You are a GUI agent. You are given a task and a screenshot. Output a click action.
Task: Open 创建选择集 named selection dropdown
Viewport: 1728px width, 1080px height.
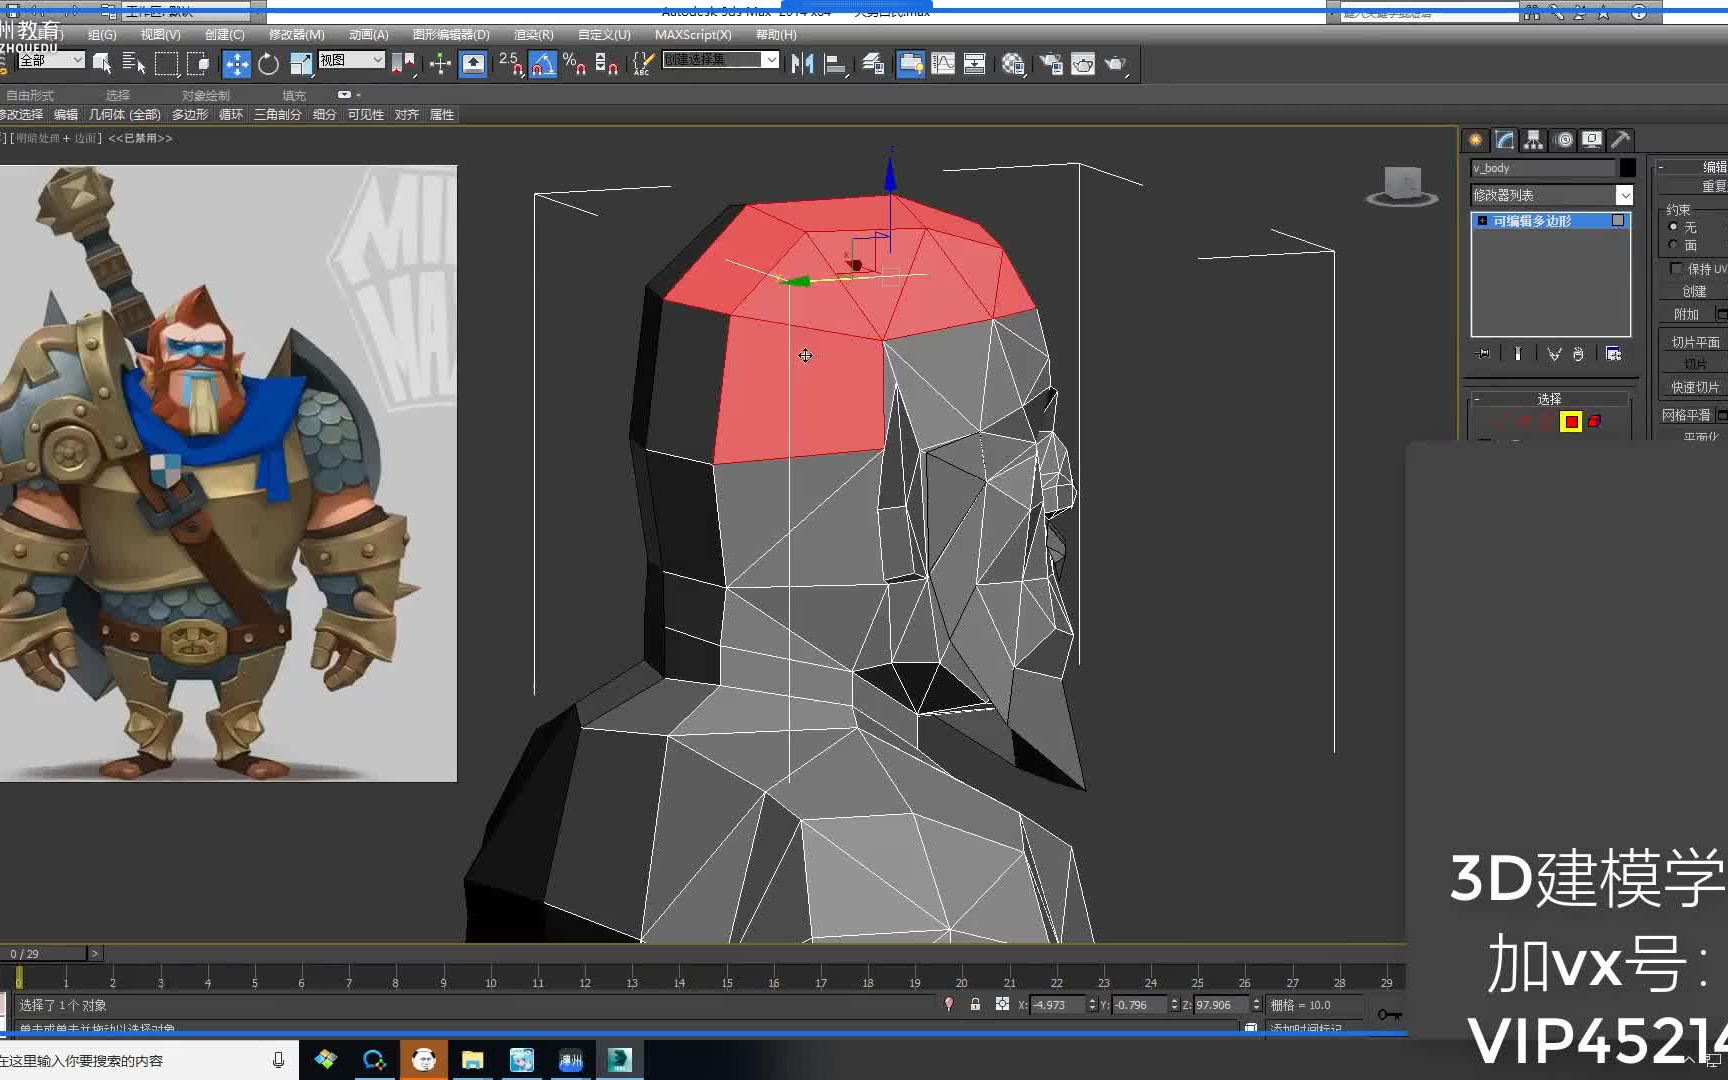tap(721, 60)
